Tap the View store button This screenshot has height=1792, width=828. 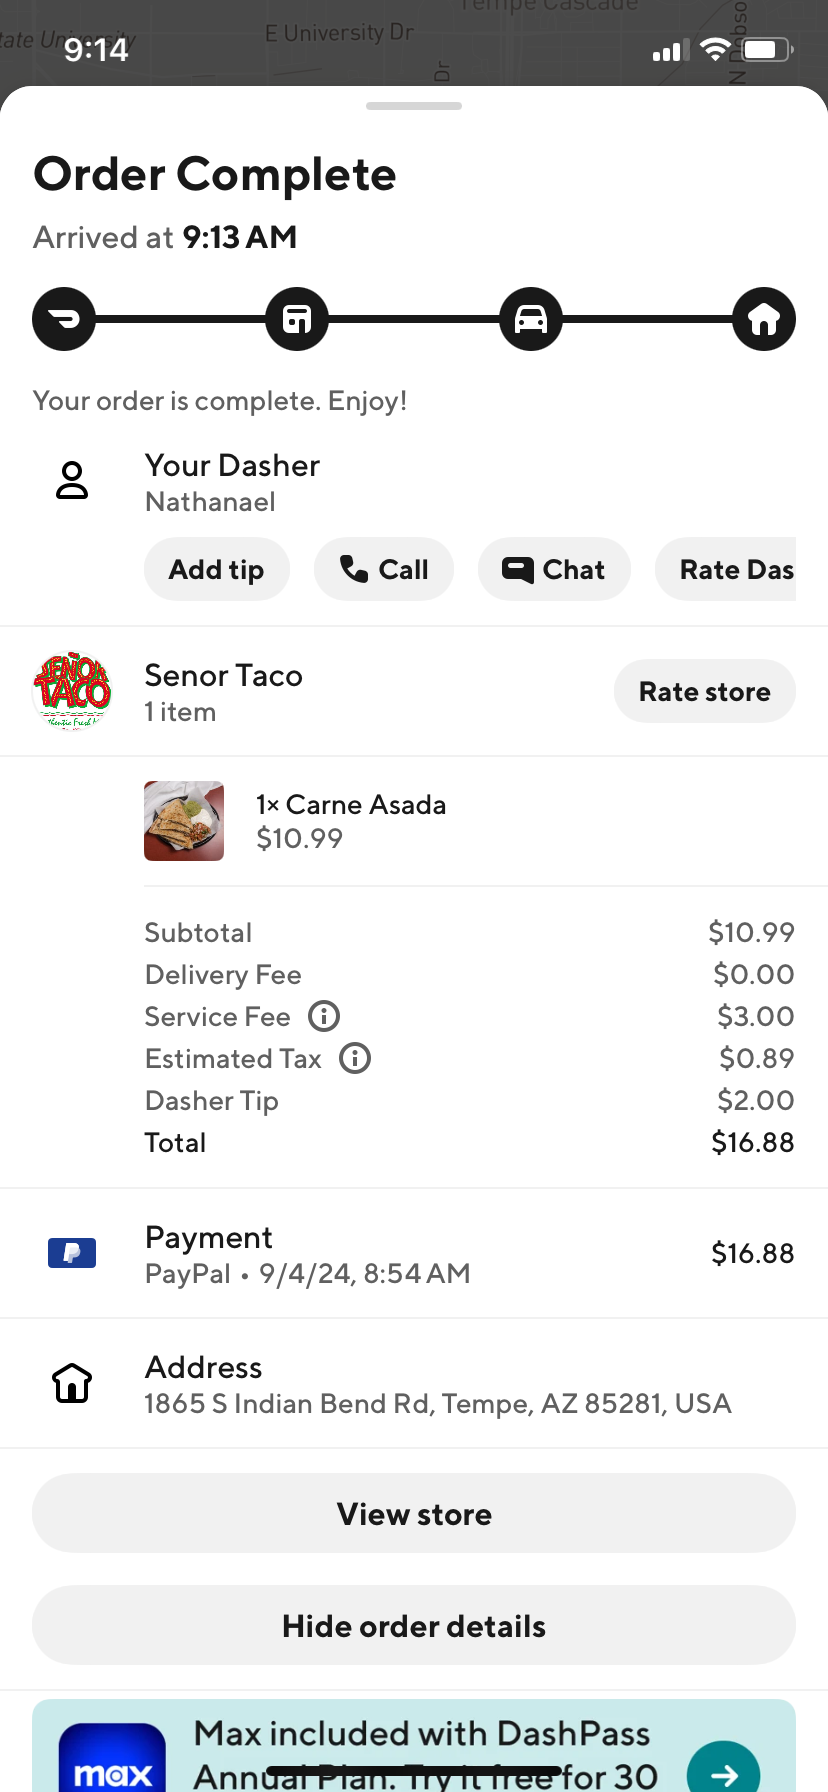[414, 1514]
